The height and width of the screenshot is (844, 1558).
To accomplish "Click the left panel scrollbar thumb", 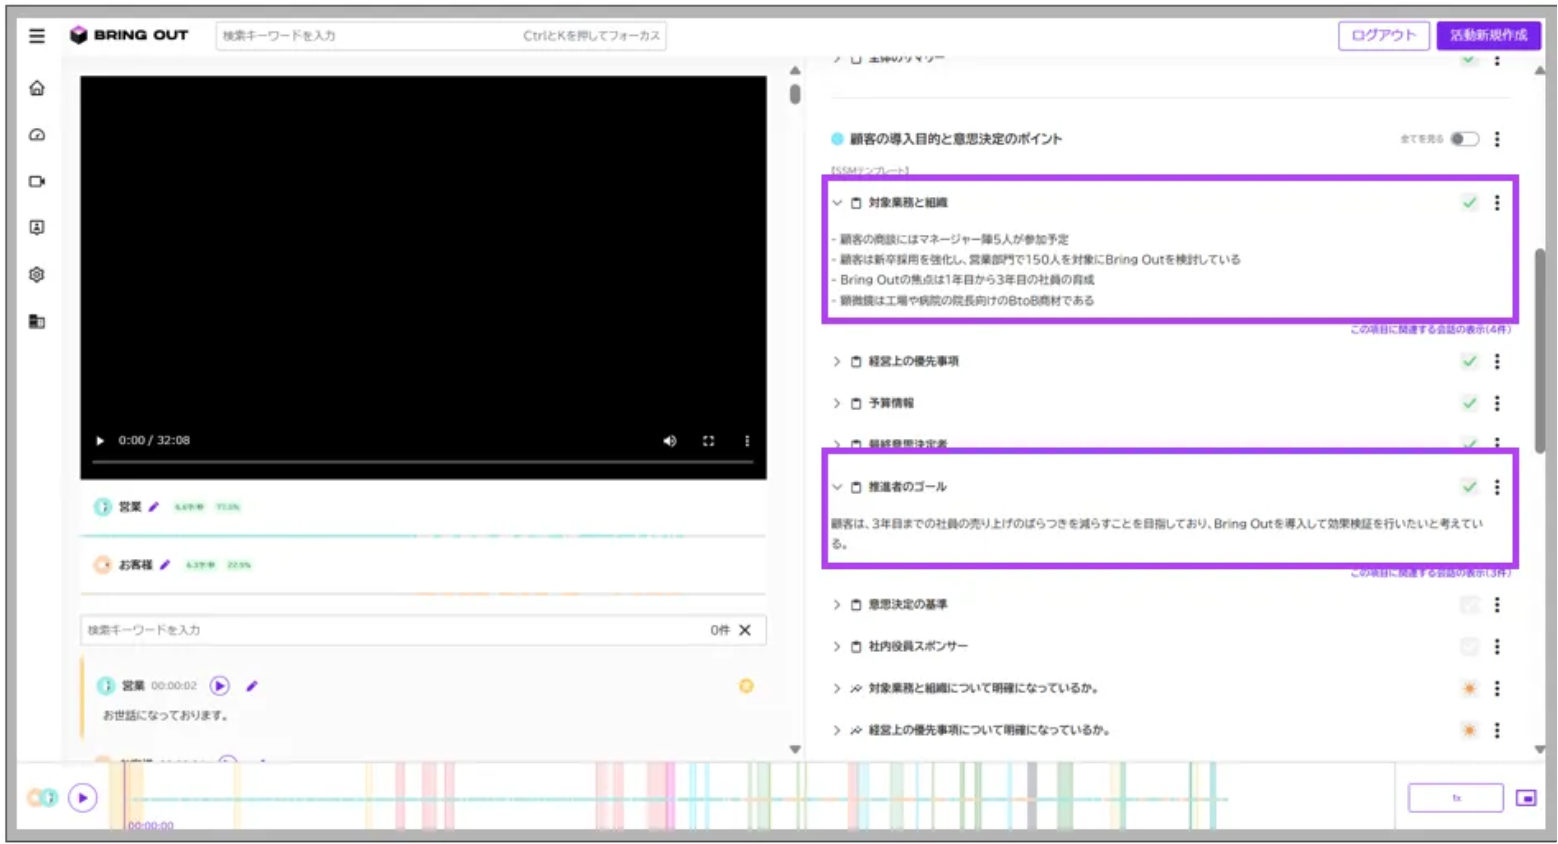I will (x=795, y=93).
